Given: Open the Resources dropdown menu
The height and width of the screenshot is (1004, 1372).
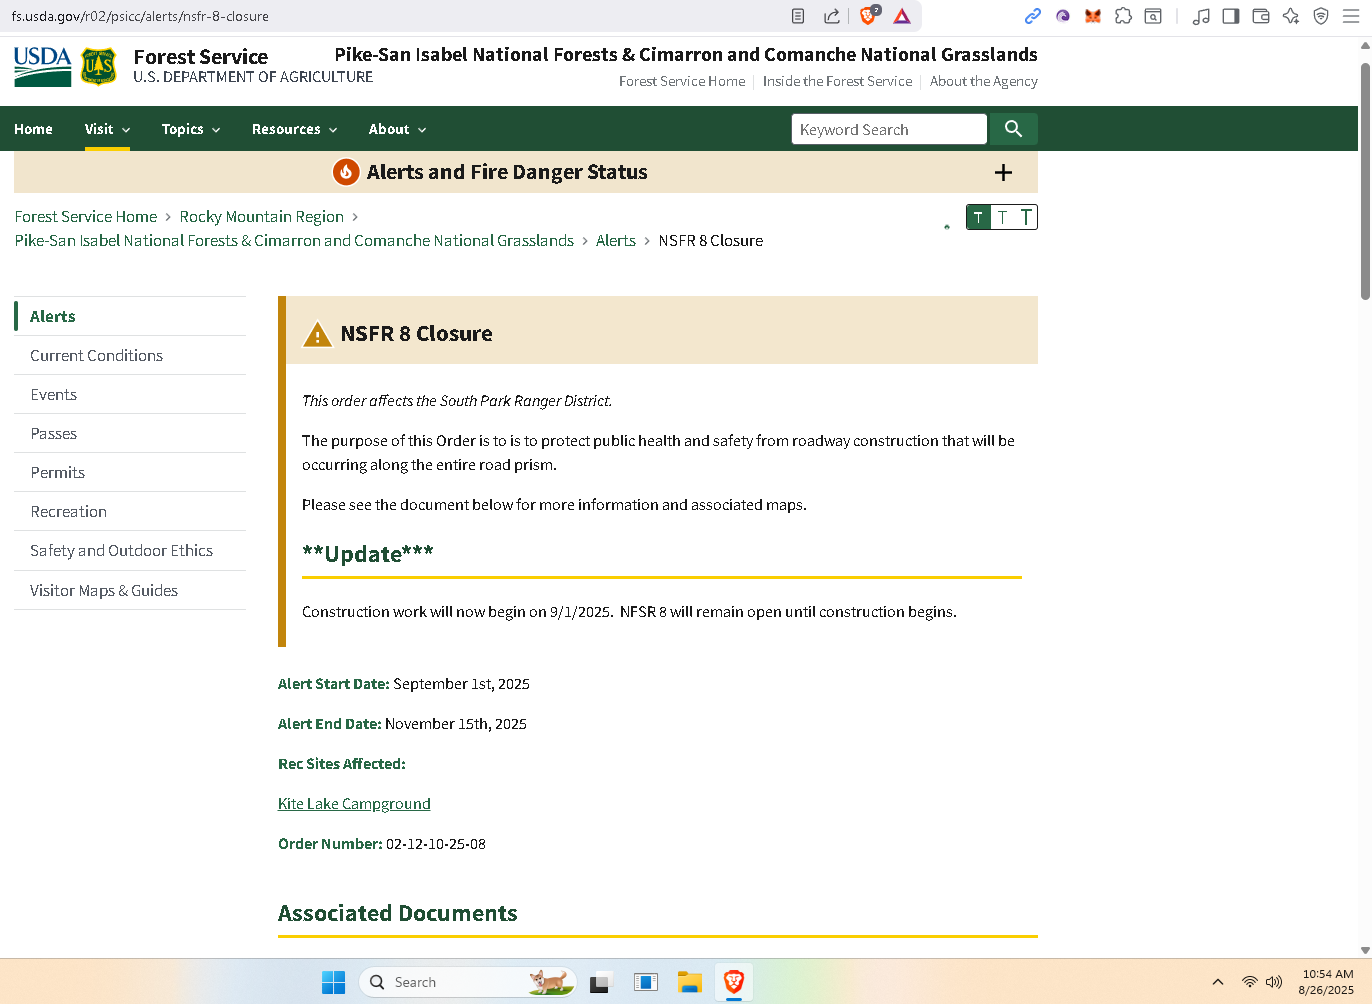Looking at the screenshot, I should 295,129.
